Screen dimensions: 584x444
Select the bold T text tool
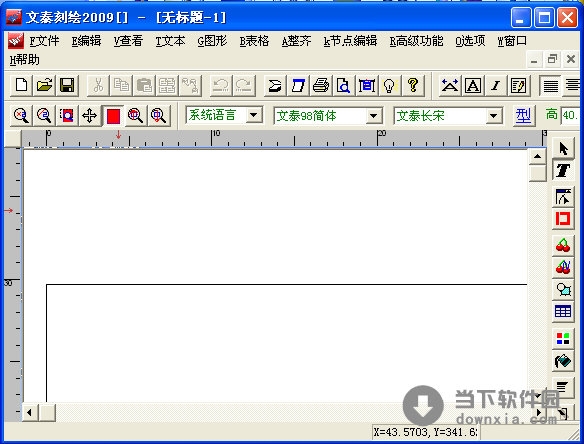coord(563,170)
